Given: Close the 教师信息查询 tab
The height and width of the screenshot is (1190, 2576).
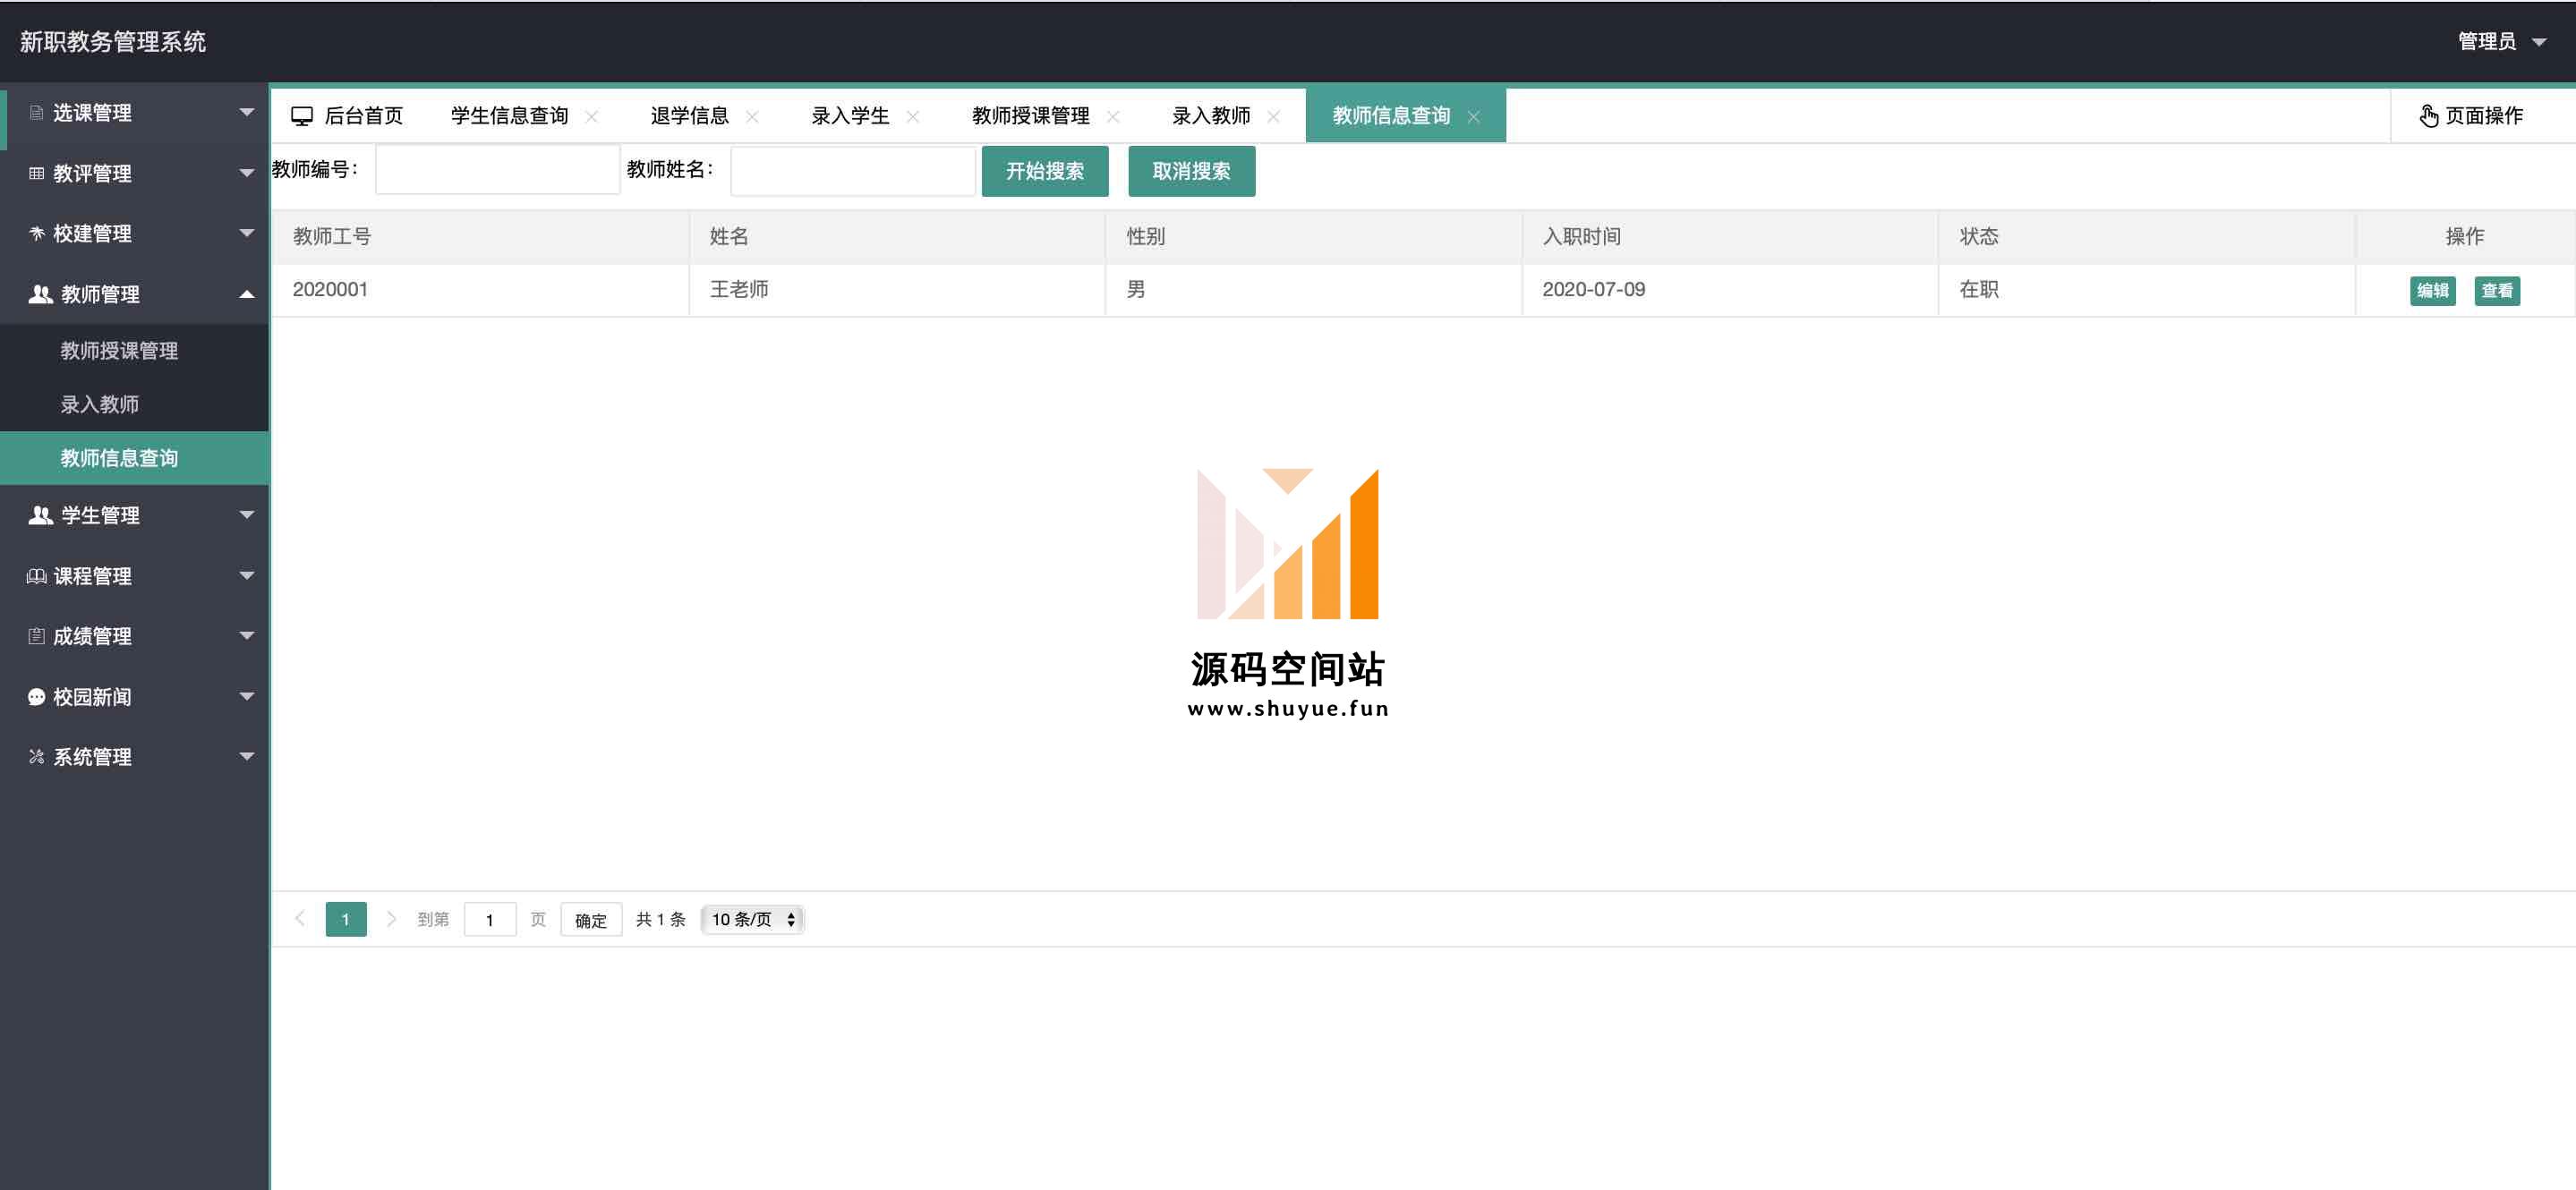Looking at the screenshot, I should point(1474,117).
